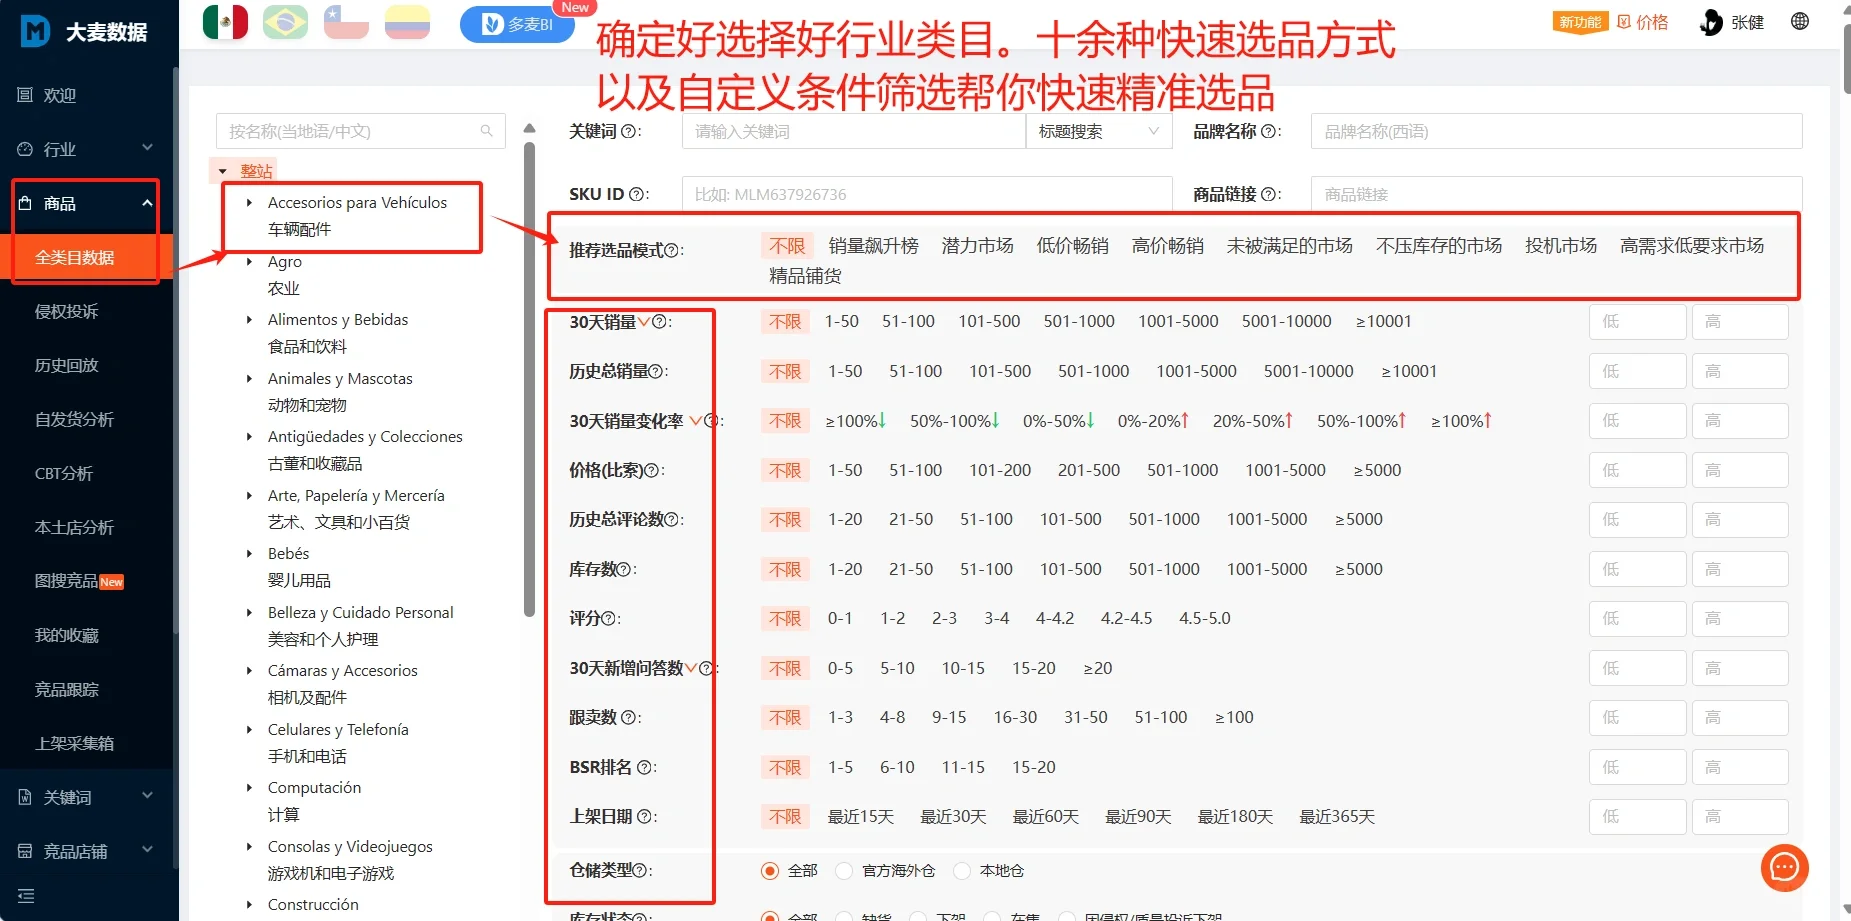Select the Brazil flag marketplace icon
1851x921 pixels.
pos(285,20)
